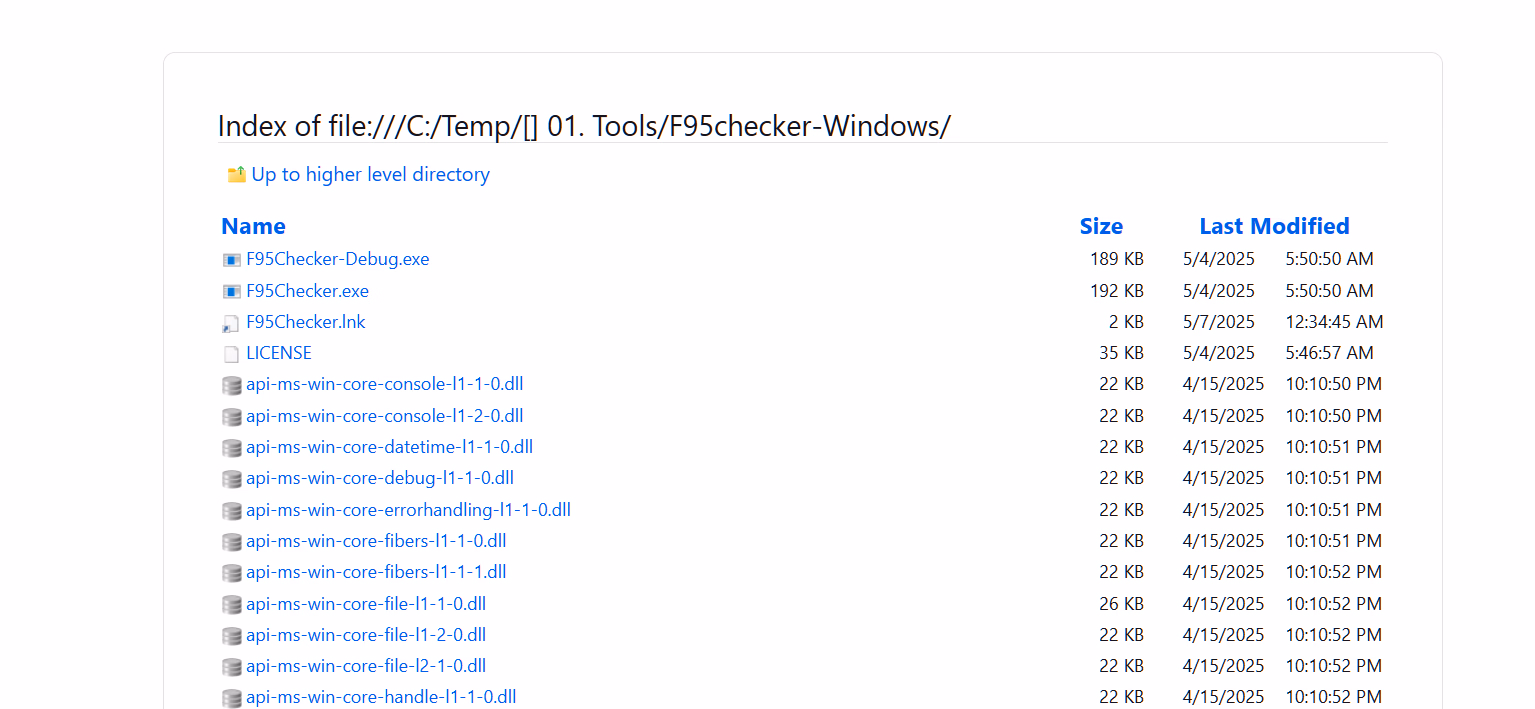
Task: Click the 5:46:57 AM time cell
Action: tap(1330, 353)
